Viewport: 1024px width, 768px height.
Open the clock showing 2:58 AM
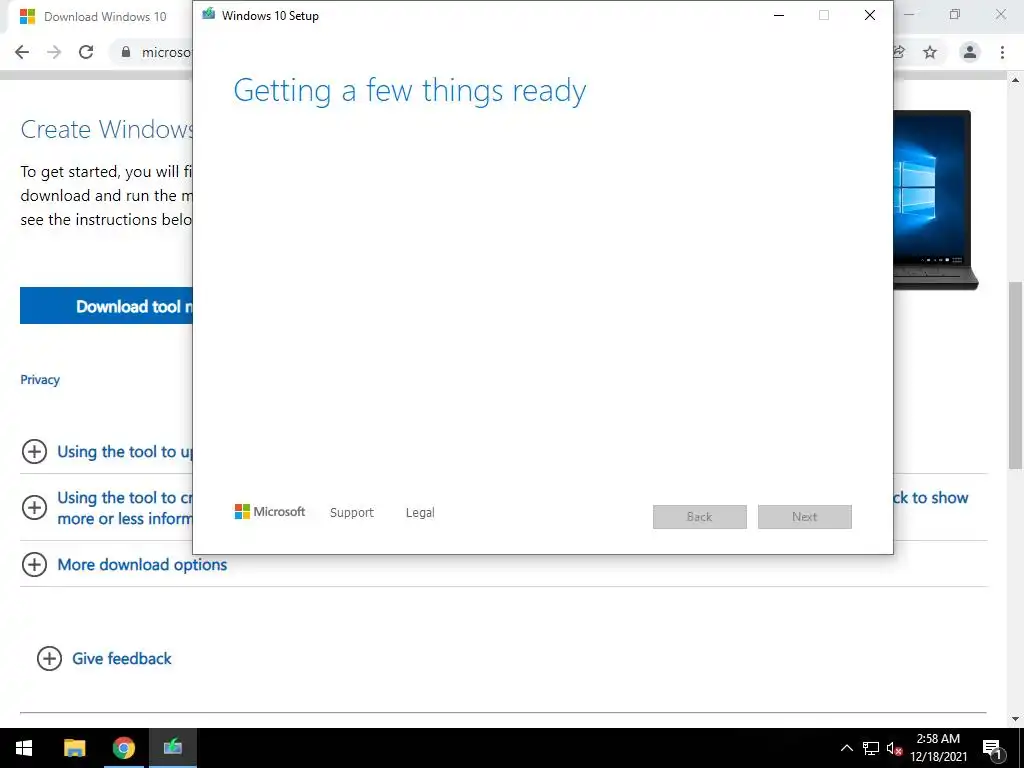938,748
